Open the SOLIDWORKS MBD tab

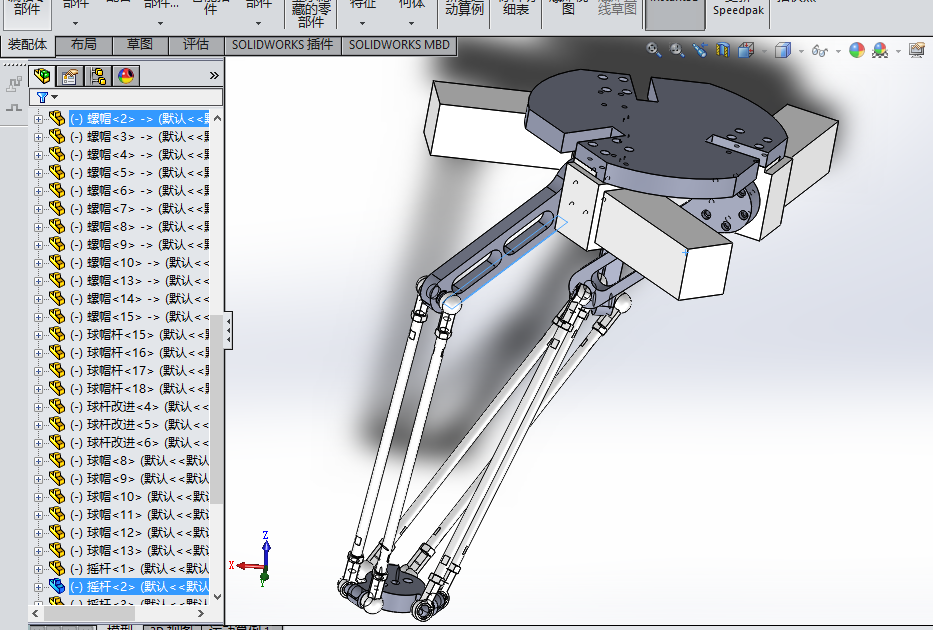tap(399, 45)
